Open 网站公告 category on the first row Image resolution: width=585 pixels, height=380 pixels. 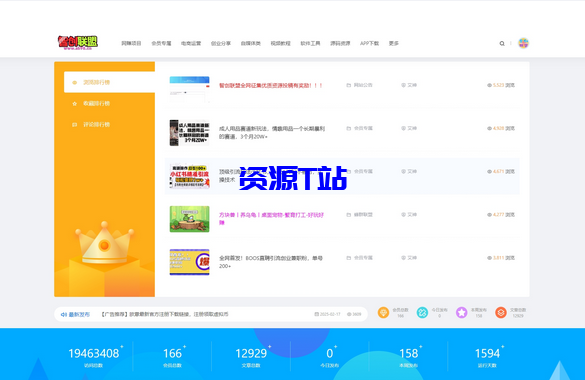tap(363, 85)
